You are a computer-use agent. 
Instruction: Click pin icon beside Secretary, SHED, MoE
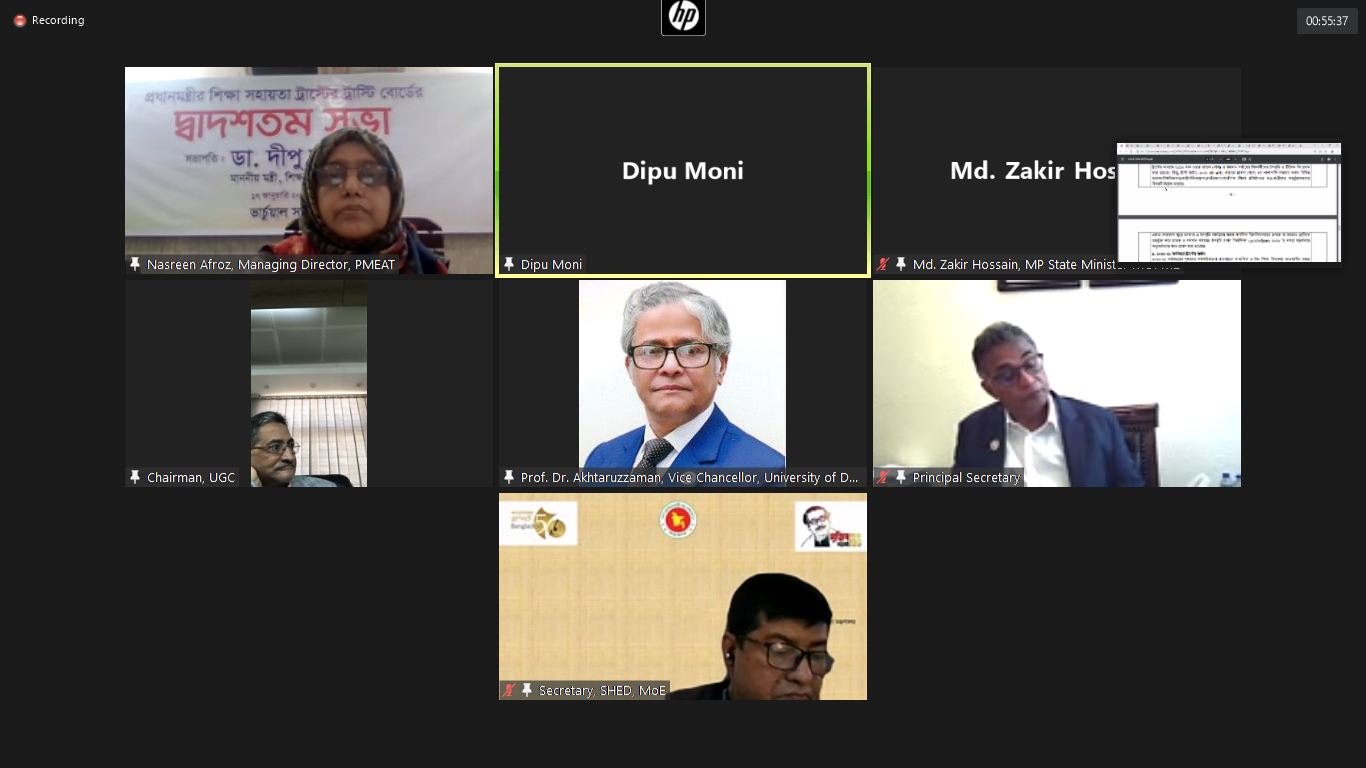click(527, 690)
